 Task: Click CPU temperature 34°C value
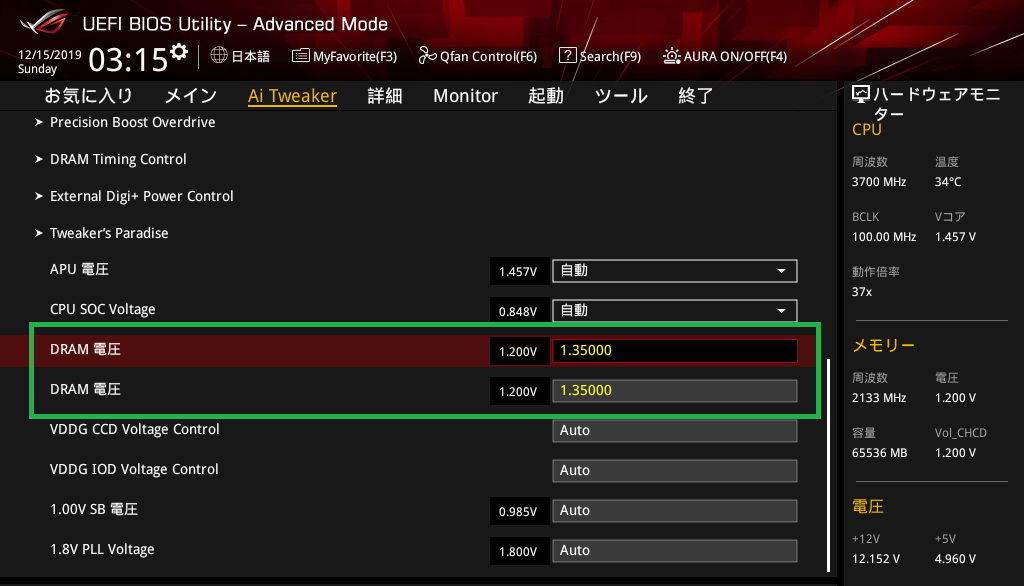pyautogui.click(x=948, y=182)
